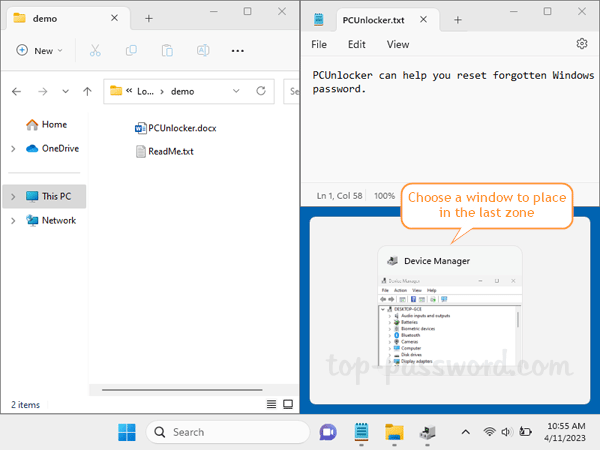
Task: Open the View menu in Notepad
Action: (x=398, y=44)
